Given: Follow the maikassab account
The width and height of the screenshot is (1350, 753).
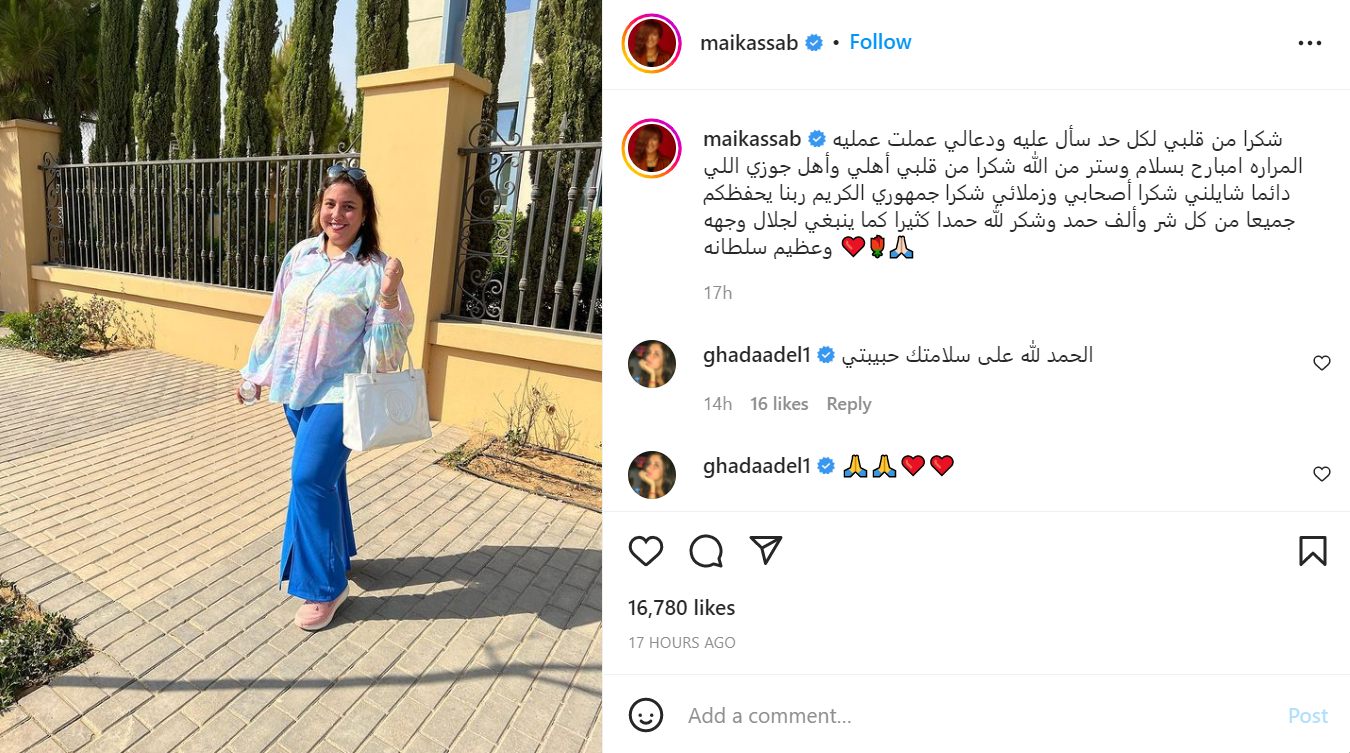Looking at the screenshot, I should tap(880, 42).
